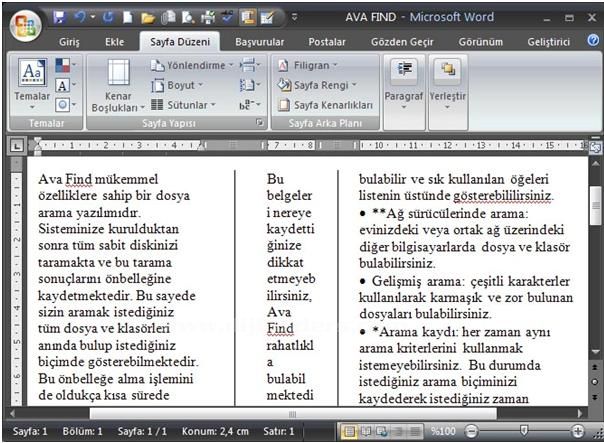Open the Temalar themes gallery
Image resolution: width=604 pixels, height=443 pixels.
[32, 84]
